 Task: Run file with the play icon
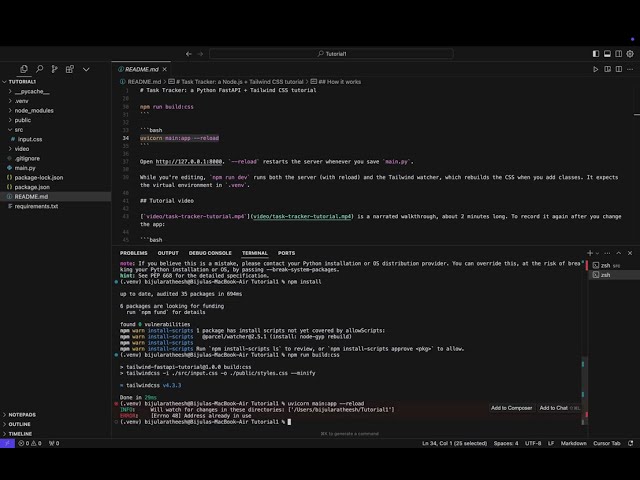(596, 69)
